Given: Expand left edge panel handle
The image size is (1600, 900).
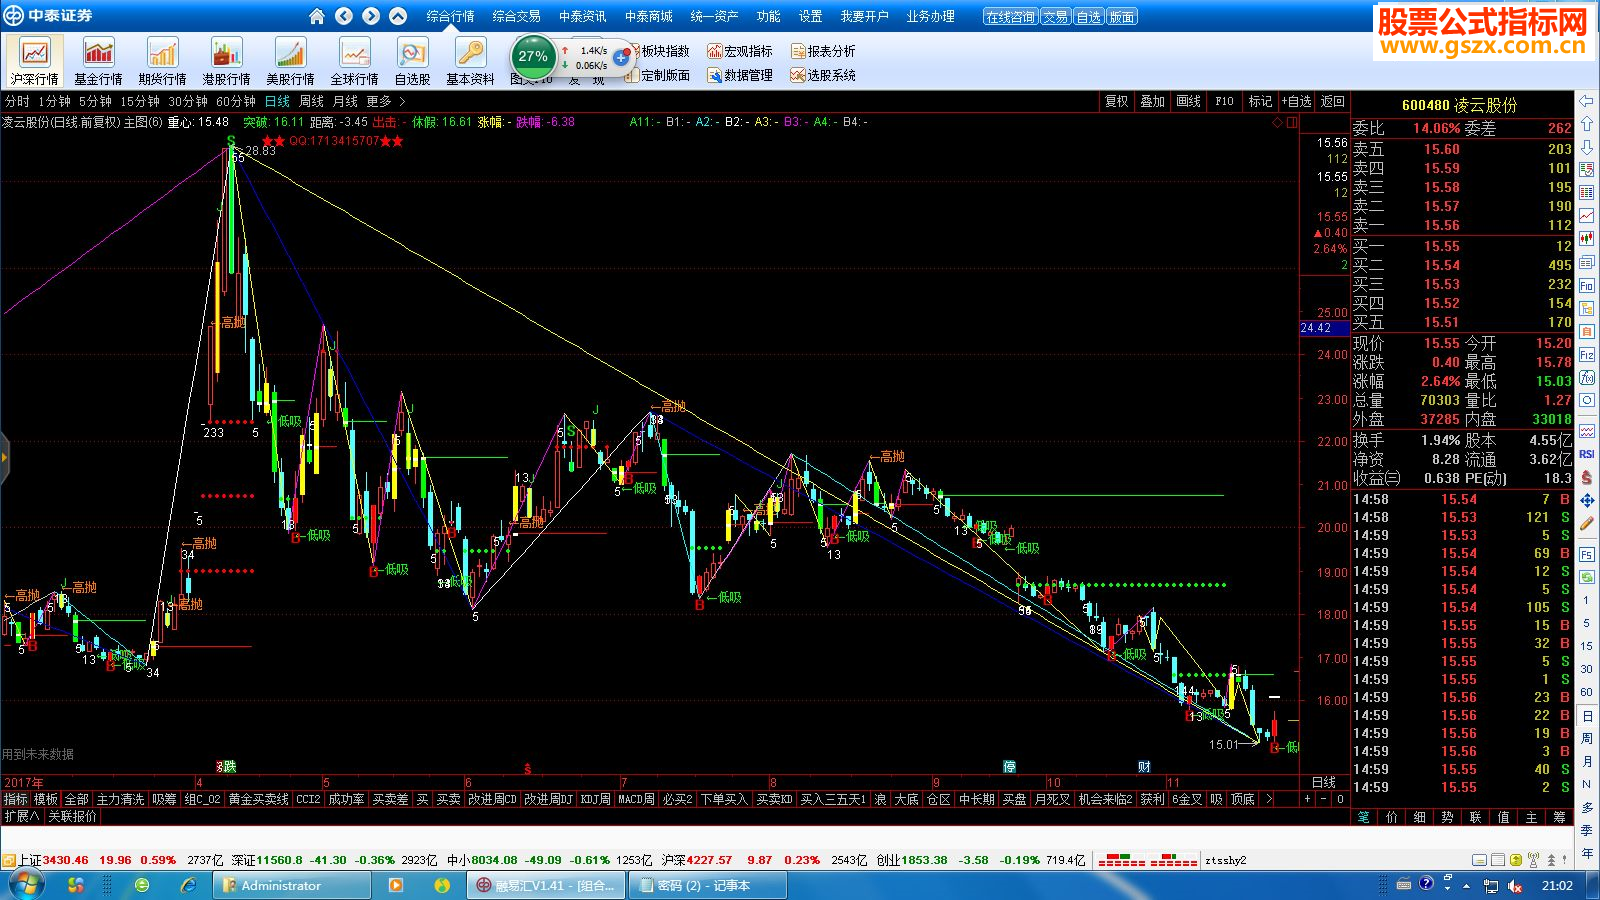Looking at the screenshot, I should 4,458.
